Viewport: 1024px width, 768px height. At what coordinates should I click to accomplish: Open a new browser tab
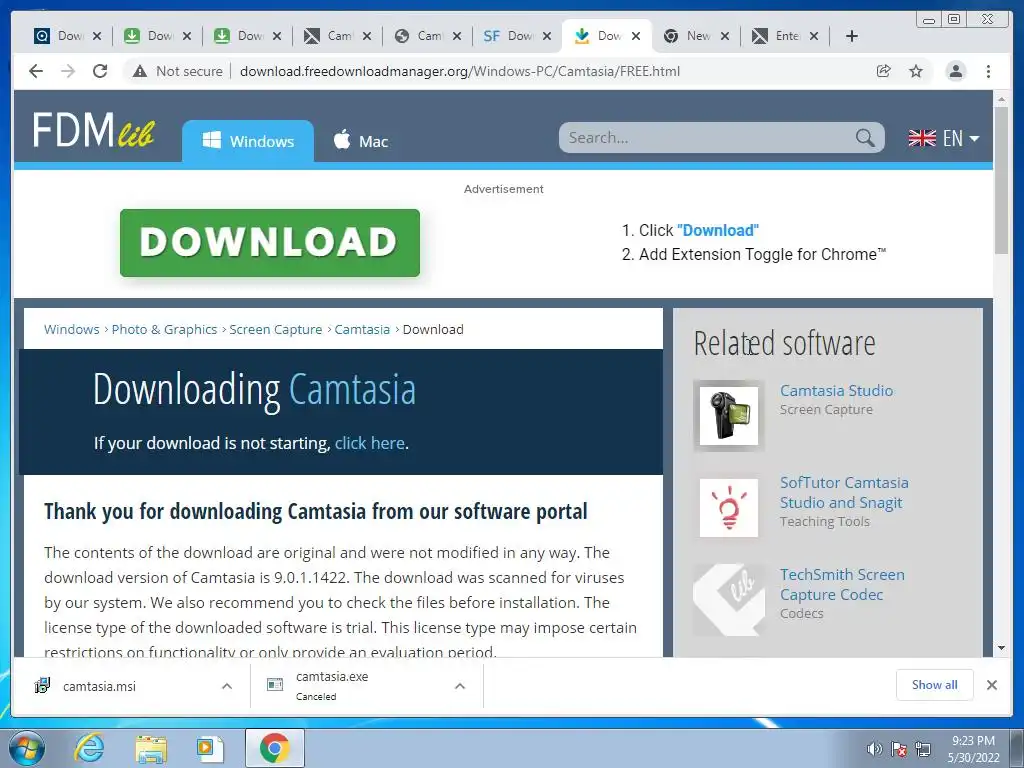click(852, 36)
